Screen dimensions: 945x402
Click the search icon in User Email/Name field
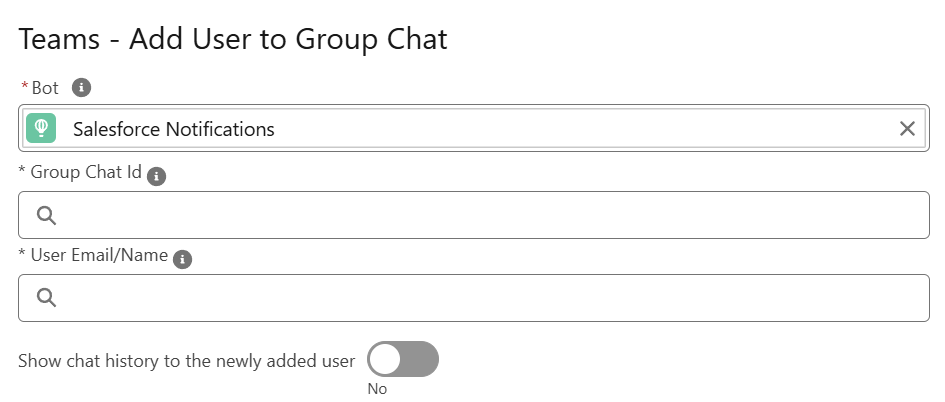pyautogui.click(x=46, y=298)
